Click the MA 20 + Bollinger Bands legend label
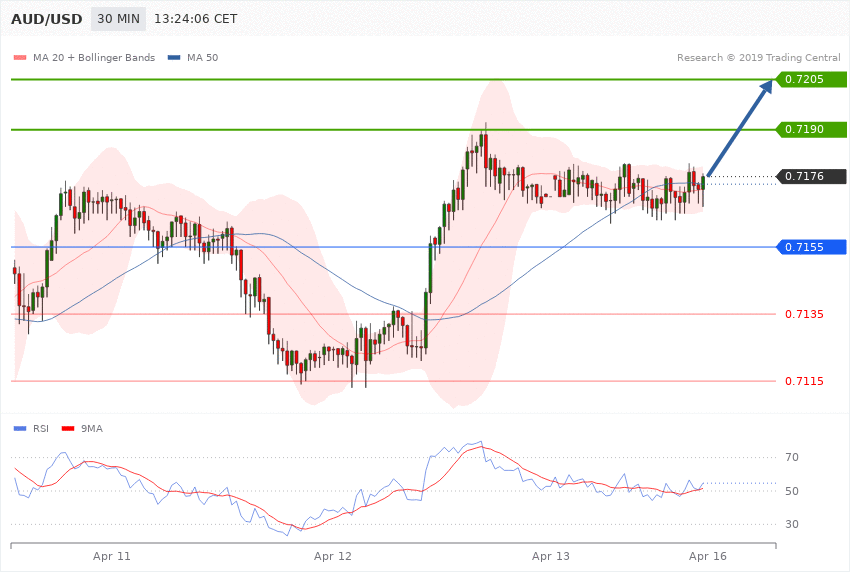 pyautogui.click(x=94, y=57)
